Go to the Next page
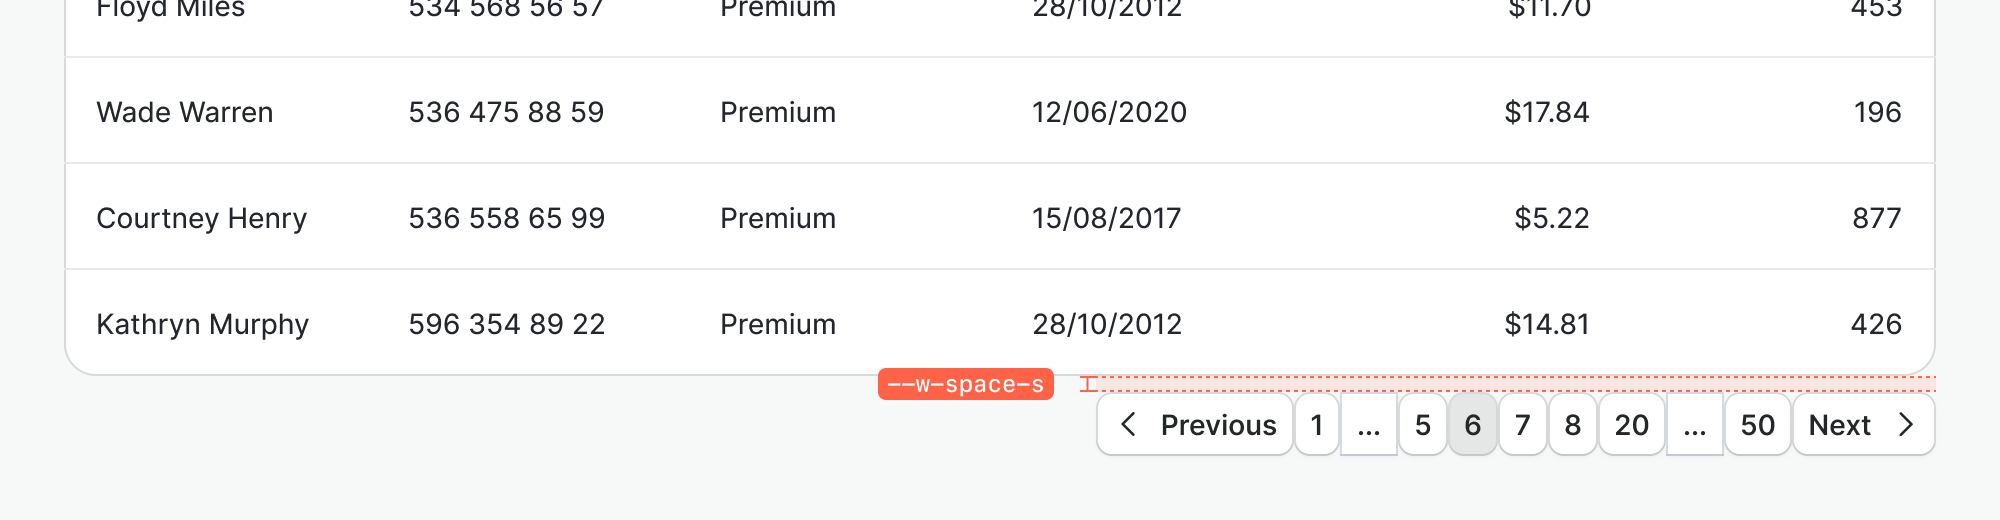Screen dimensions: 2000x520 pos(1863,425)
